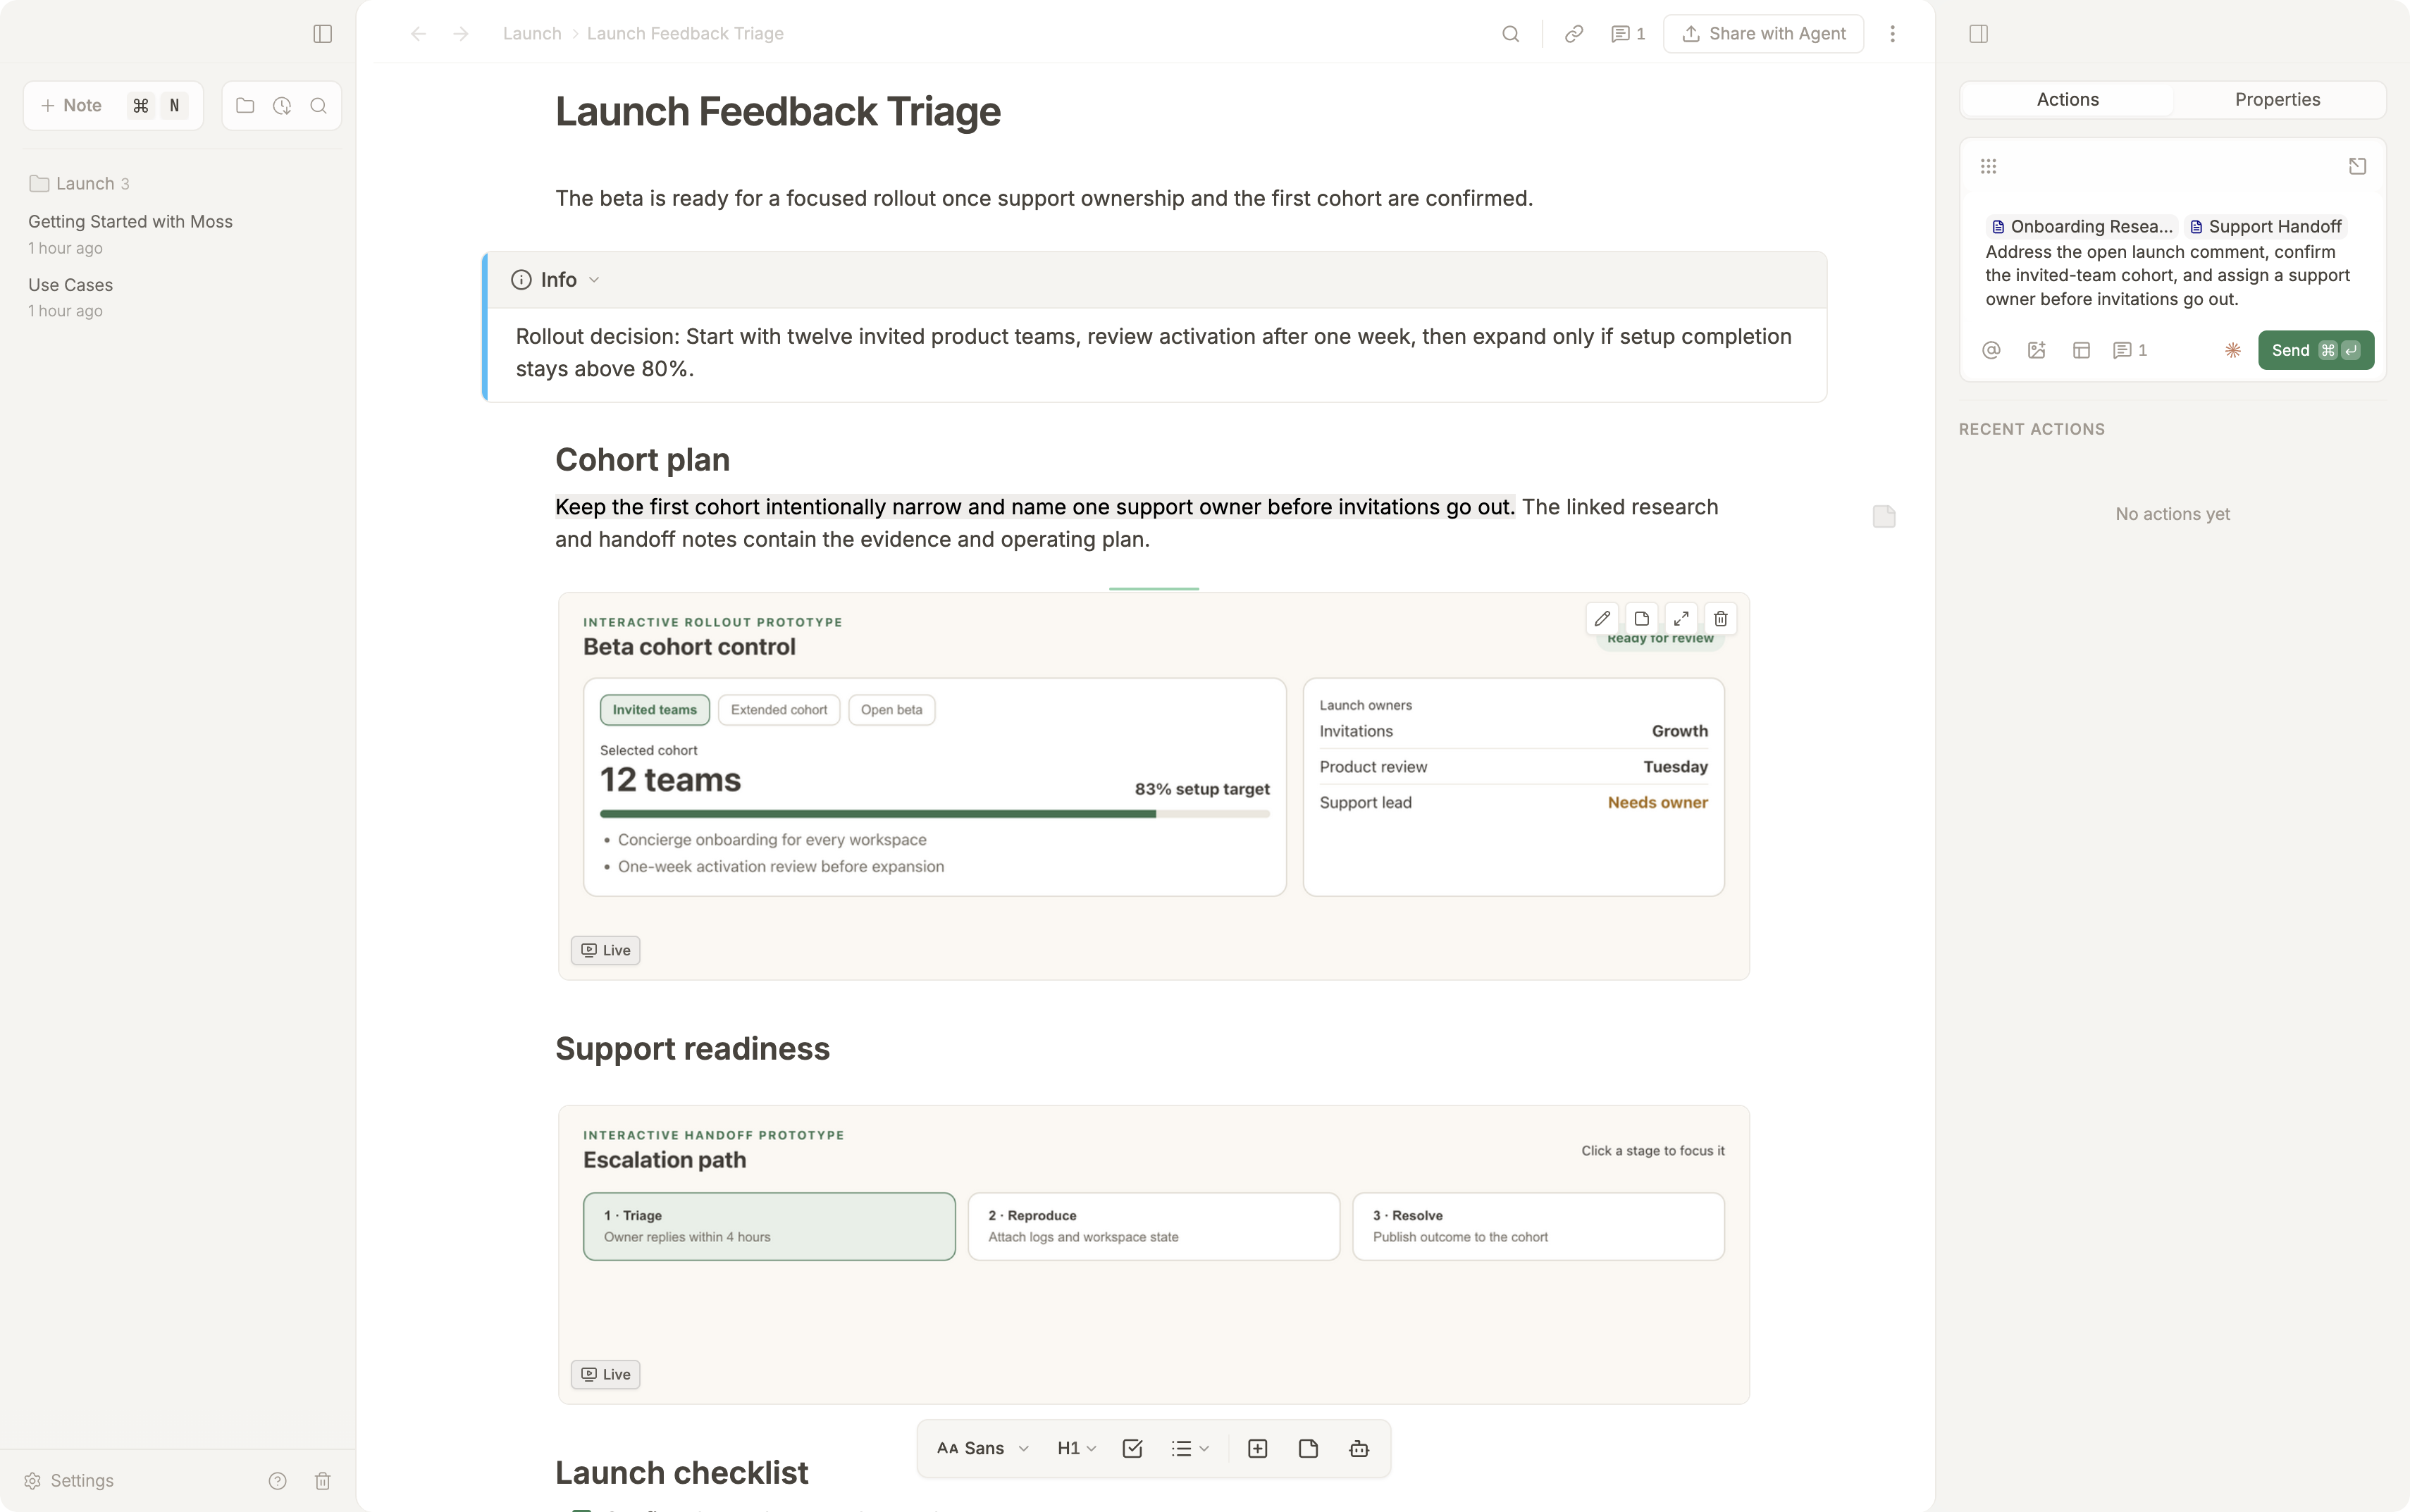
Task: Open search in the note header
Action: click(1510, 34)
